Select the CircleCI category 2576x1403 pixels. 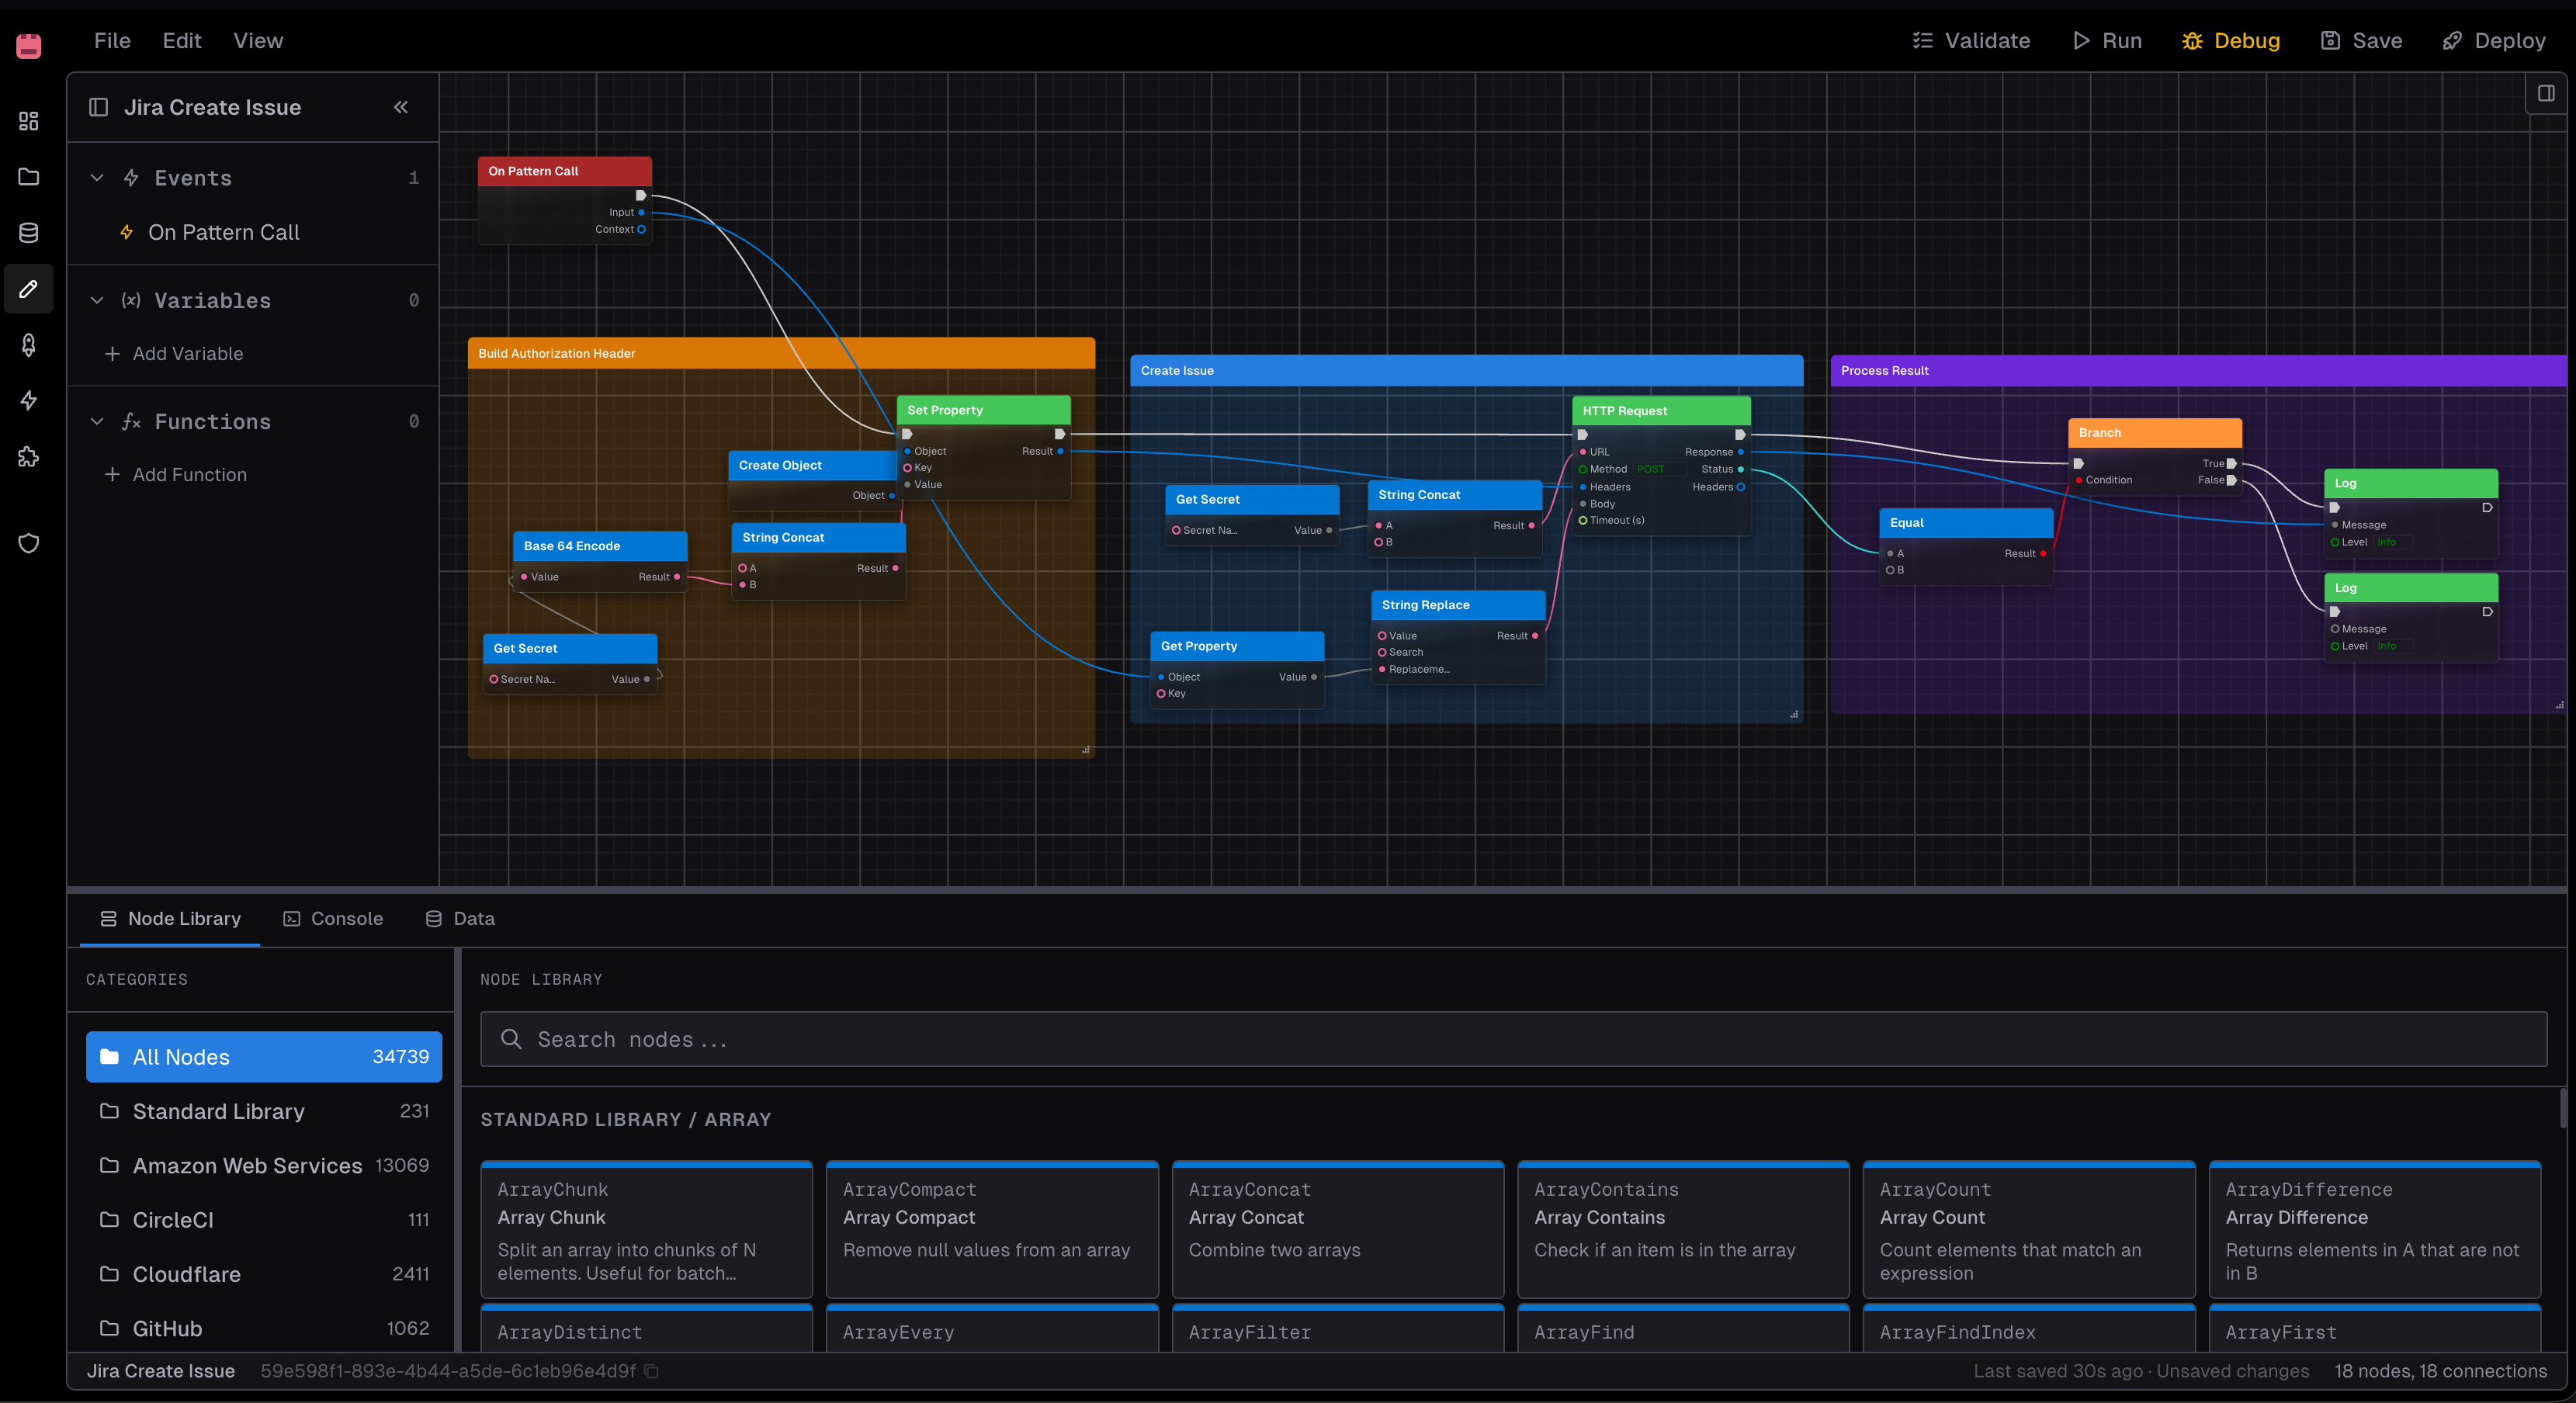point(264,1220)
